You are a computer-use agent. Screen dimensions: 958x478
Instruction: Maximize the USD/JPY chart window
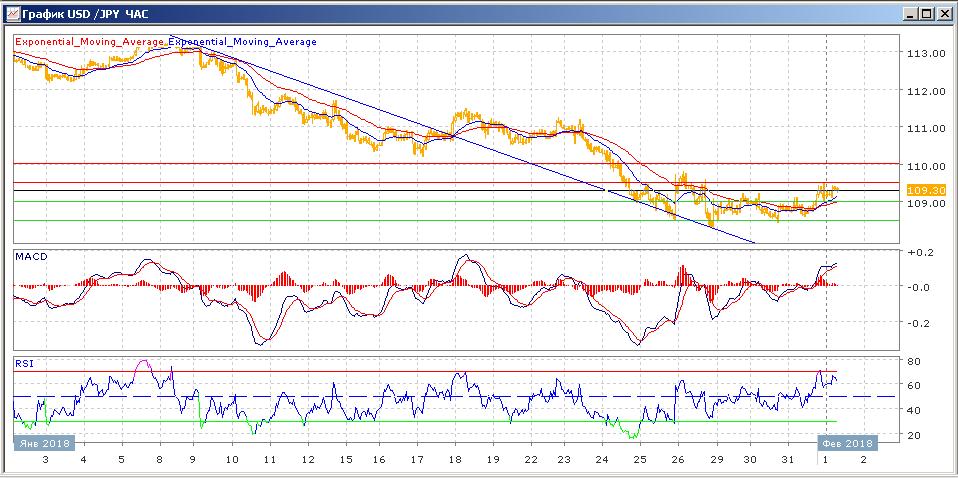(x=927, y=13)
